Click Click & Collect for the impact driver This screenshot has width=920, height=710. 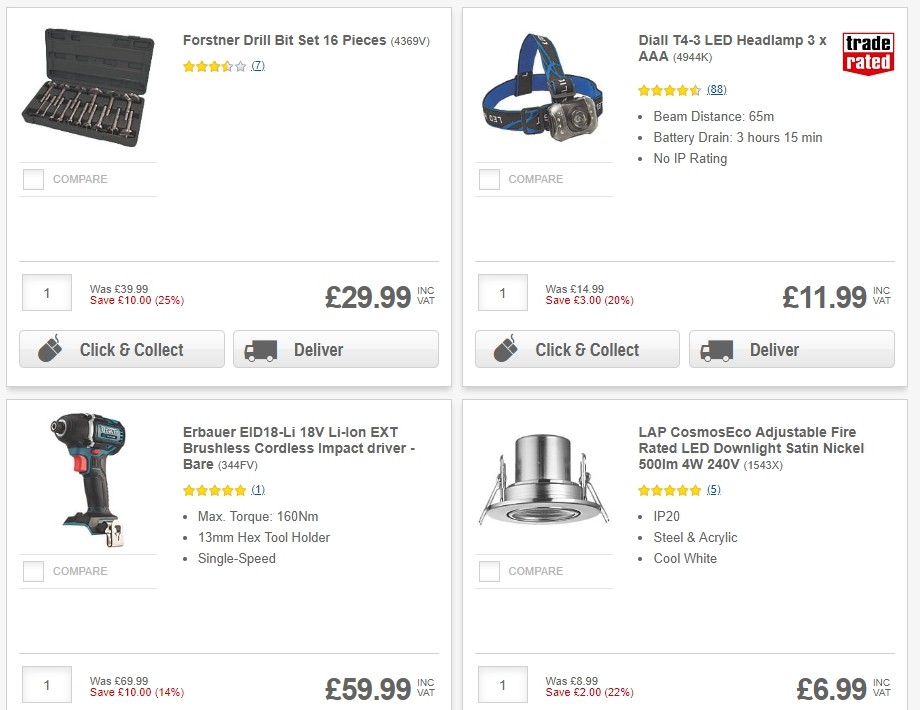coord(121,708)
